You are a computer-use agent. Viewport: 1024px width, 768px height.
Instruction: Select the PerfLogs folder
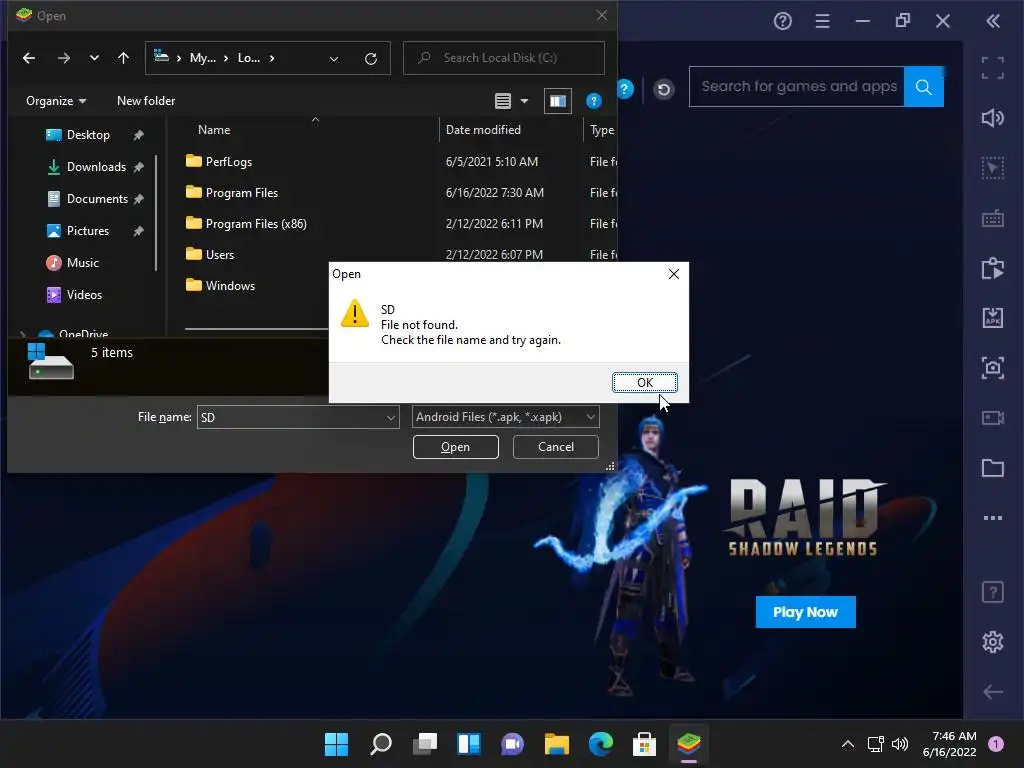[229, 162]
